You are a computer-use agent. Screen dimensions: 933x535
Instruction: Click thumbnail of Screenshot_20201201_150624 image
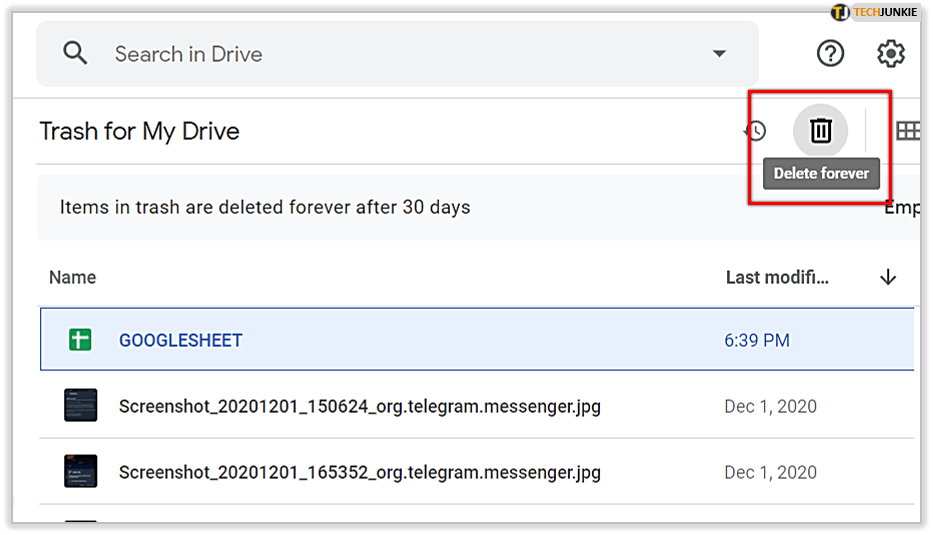(x=80, y=406)
